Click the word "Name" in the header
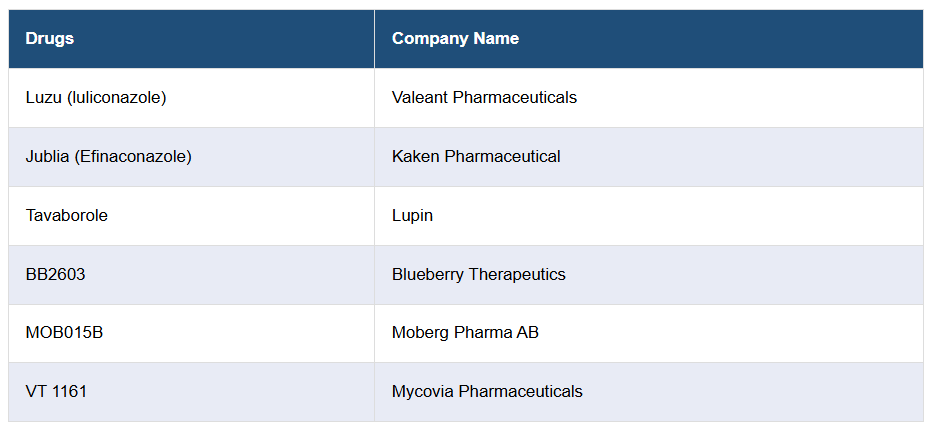 pos(496,39)
